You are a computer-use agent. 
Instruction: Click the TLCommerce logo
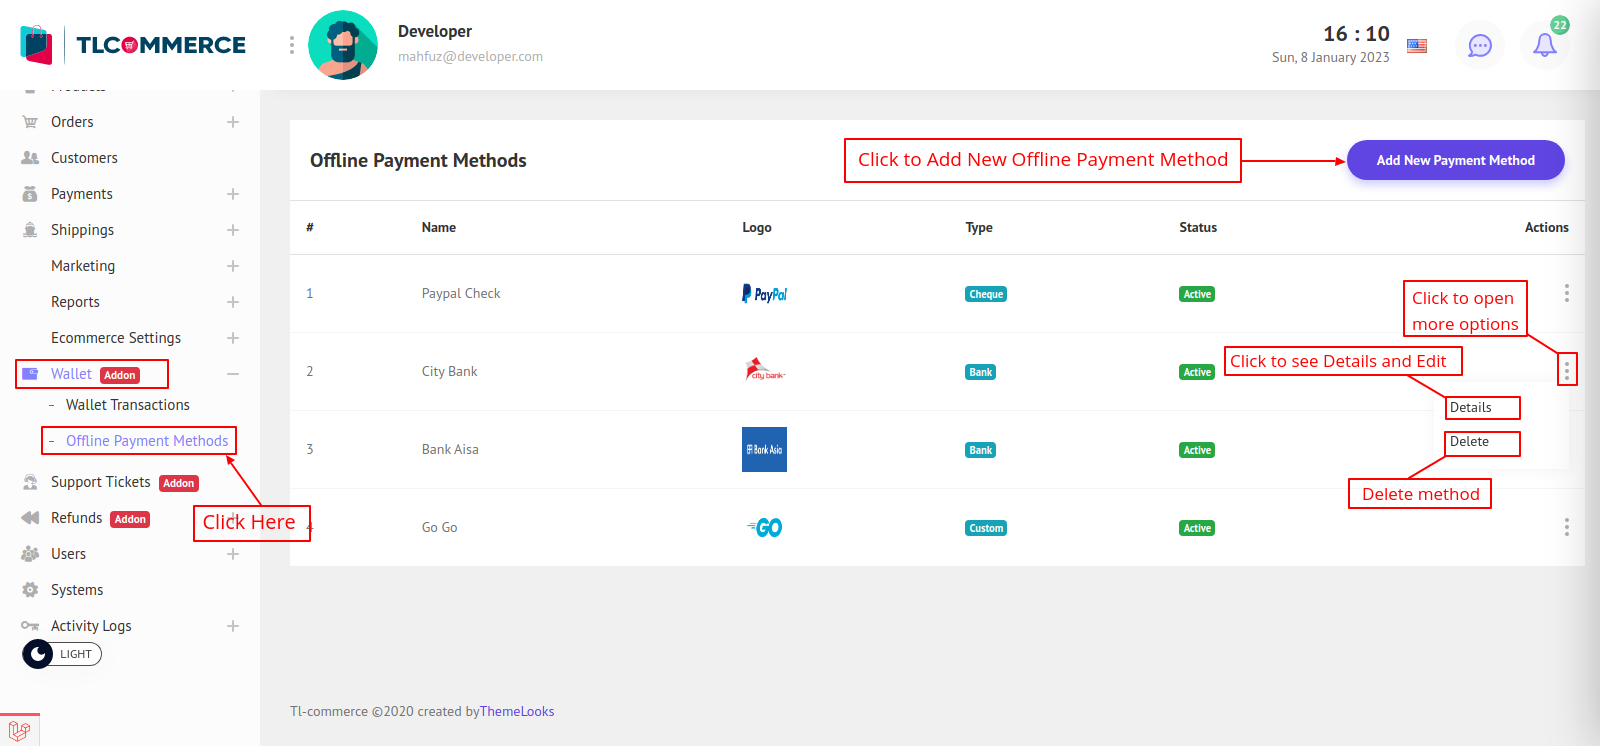134,45
